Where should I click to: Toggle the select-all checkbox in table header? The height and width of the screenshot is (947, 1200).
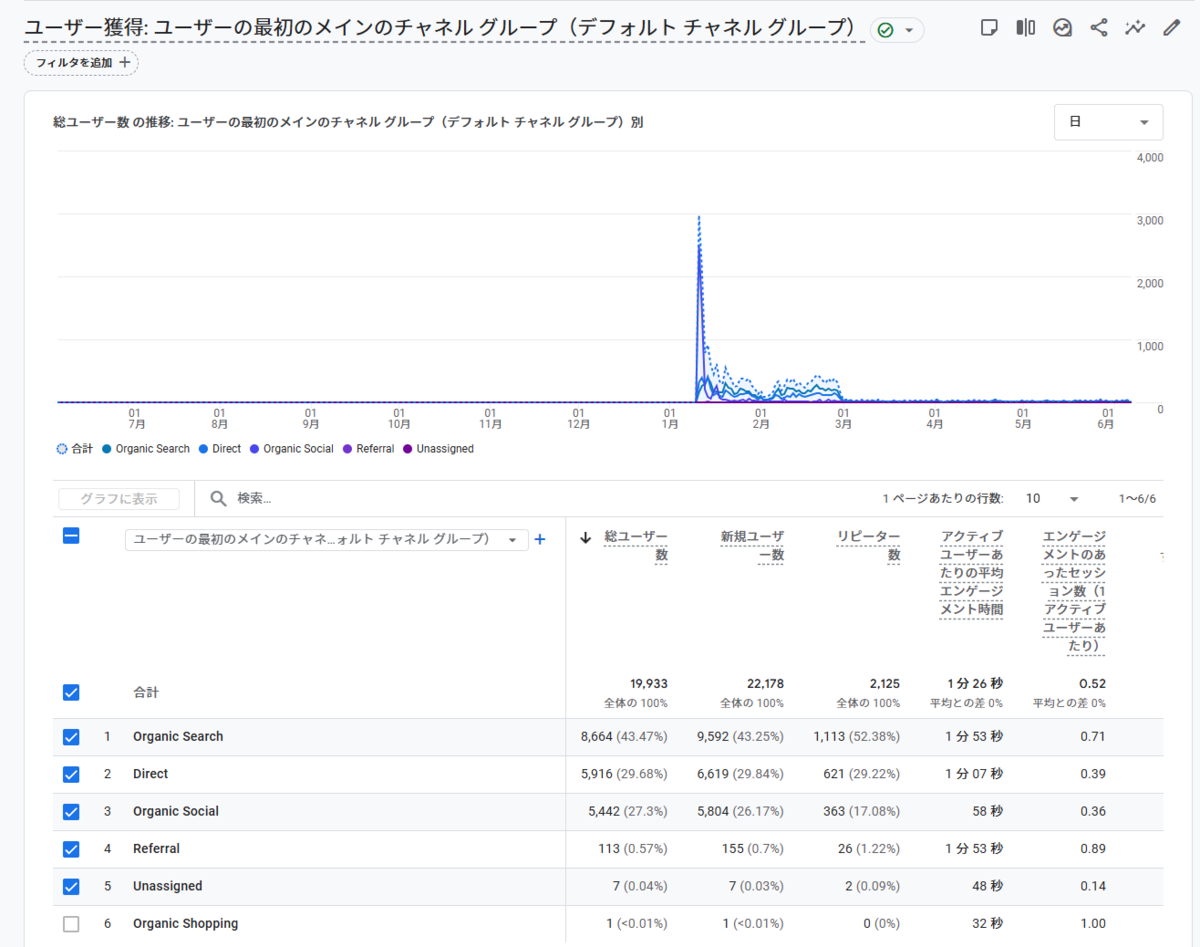71,536
